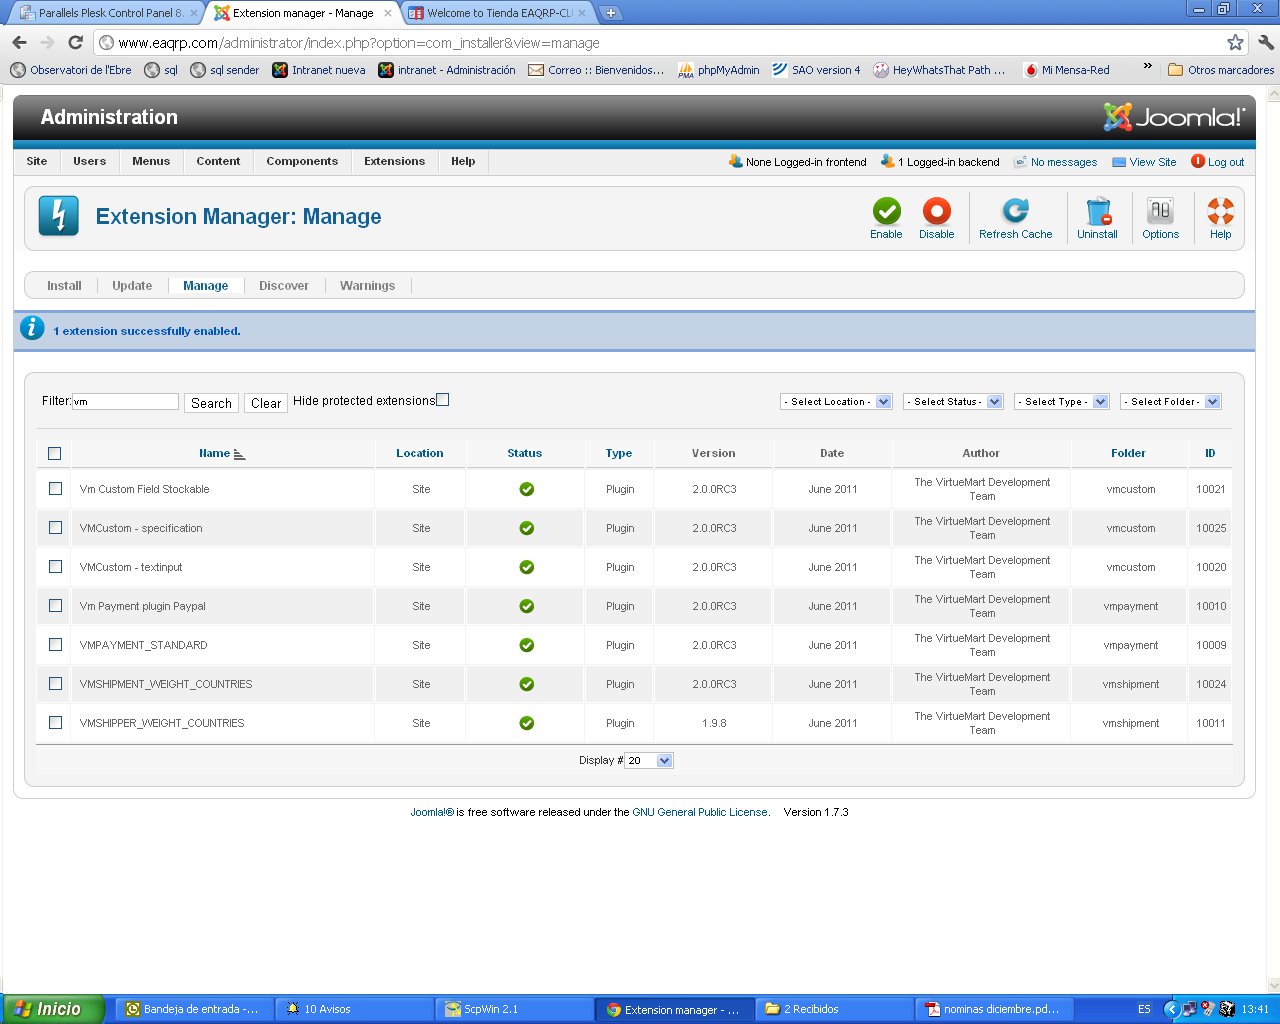
Task: Click the browser back arrow
Action: point(19,42)
